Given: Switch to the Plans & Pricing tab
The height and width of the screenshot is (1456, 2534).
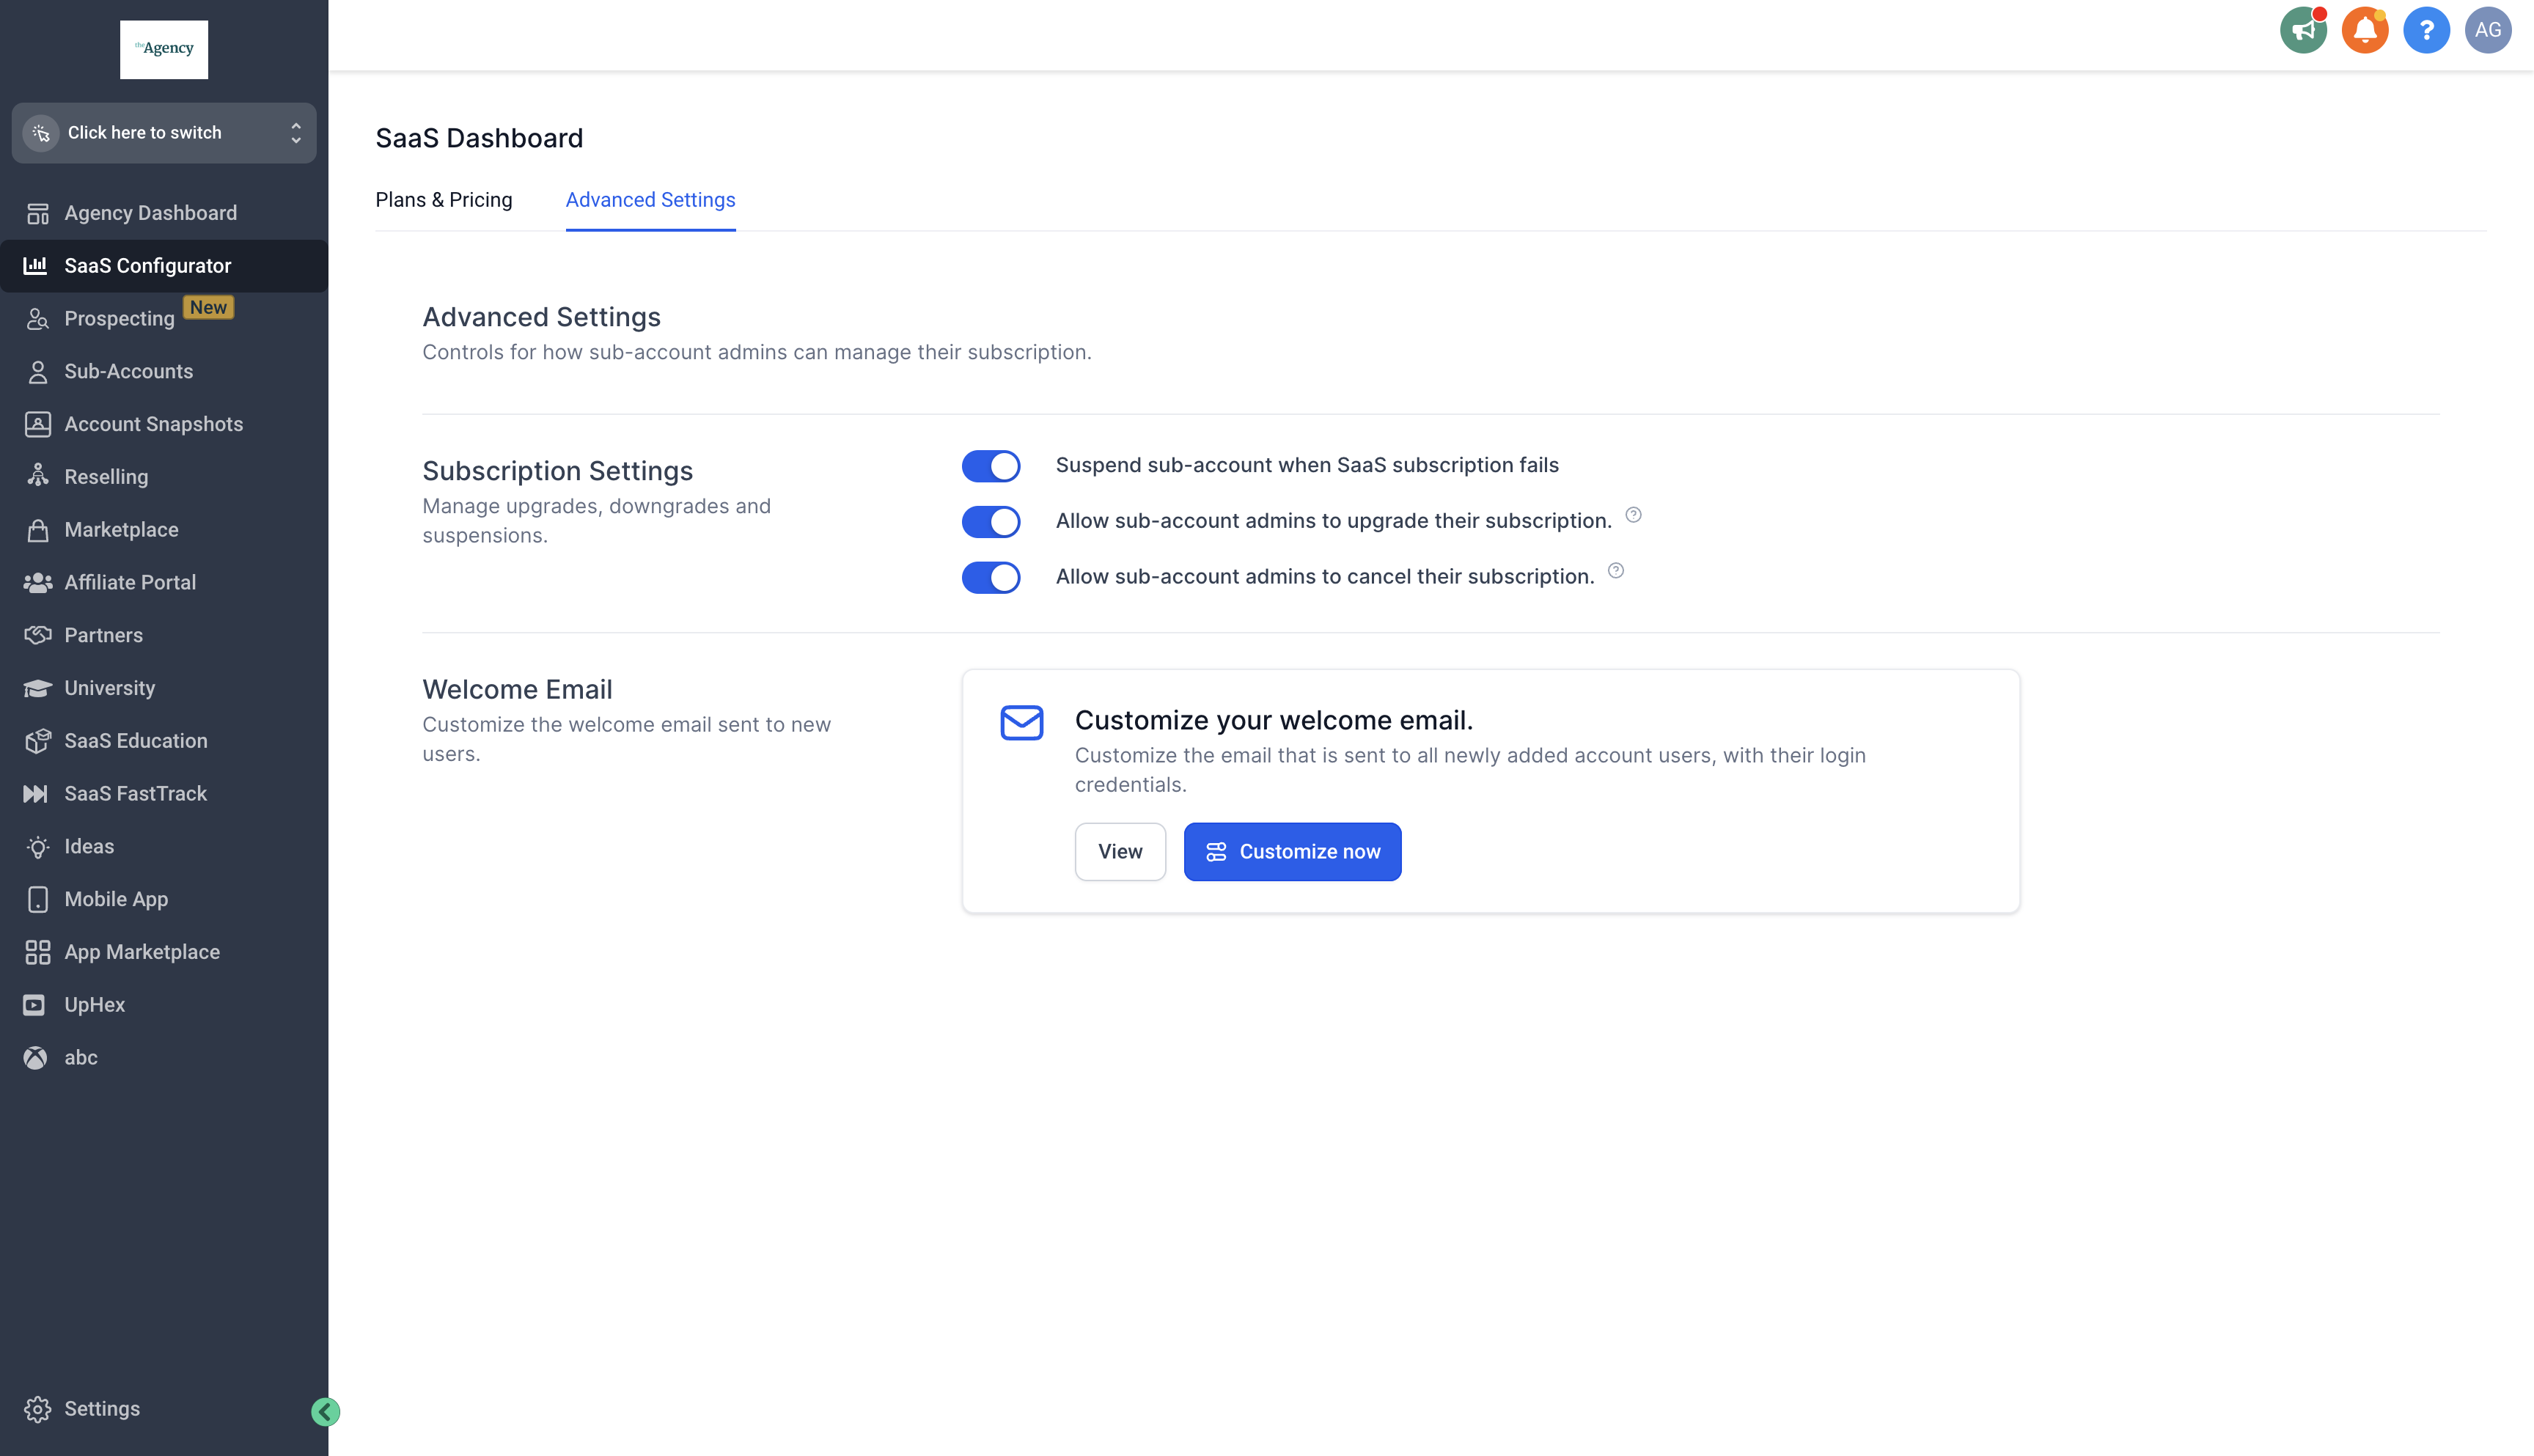Looking at the screenshot, I should [x=443, y=200].
